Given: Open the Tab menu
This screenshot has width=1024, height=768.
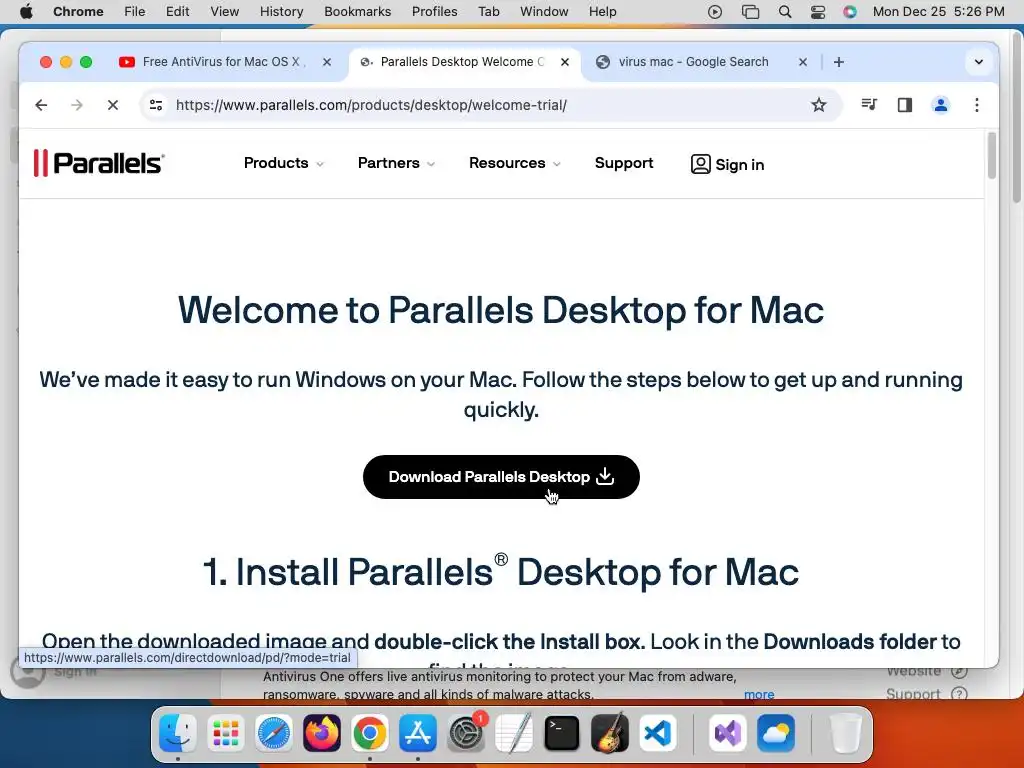Looking at the screenshot, I should click(x=488, y=12).
